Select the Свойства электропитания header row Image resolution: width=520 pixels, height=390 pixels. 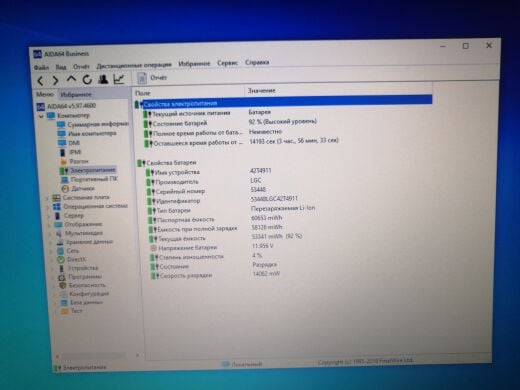pyautogui.click(x=283, y=102)
